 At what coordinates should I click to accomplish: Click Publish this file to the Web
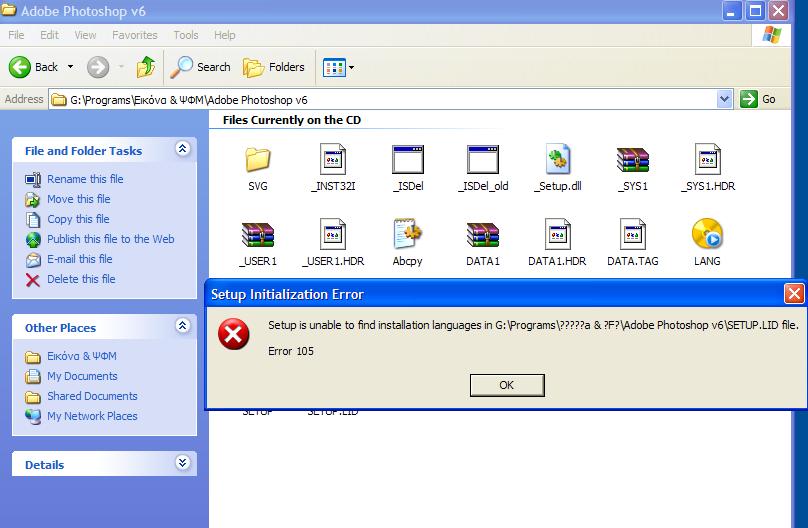point(111,239)
